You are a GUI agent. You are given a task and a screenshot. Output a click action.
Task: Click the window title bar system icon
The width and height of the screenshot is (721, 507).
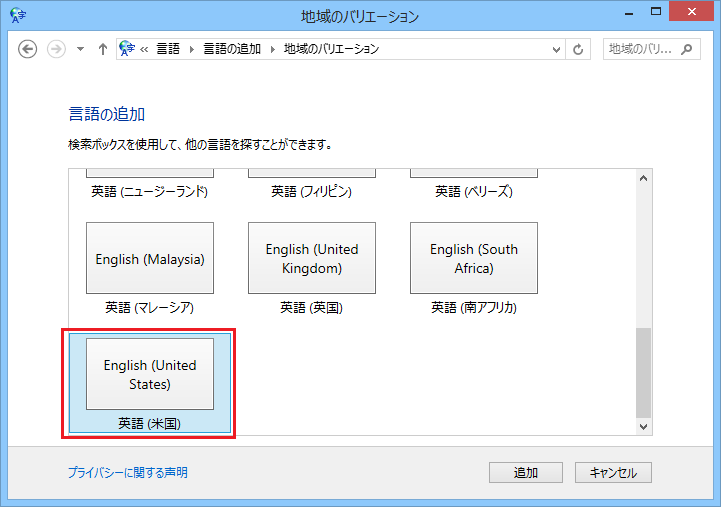coord(17,16)
